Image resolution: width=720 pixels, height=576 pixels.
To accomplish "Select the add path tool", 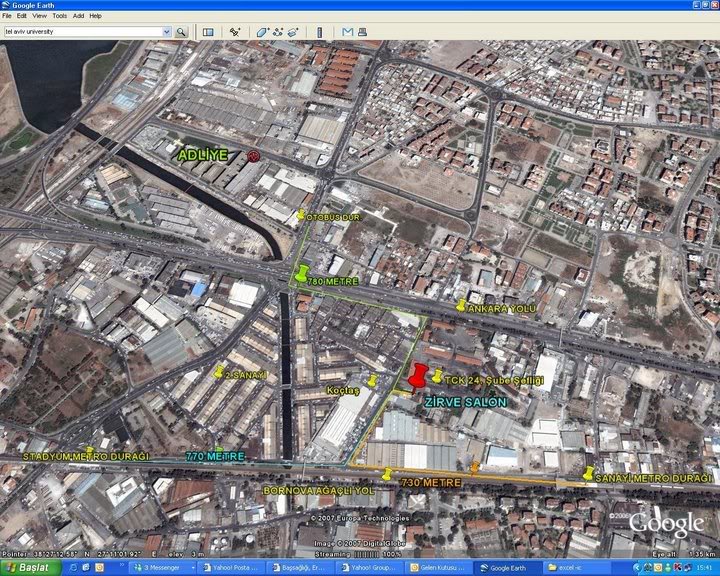I will coord(278,32).
